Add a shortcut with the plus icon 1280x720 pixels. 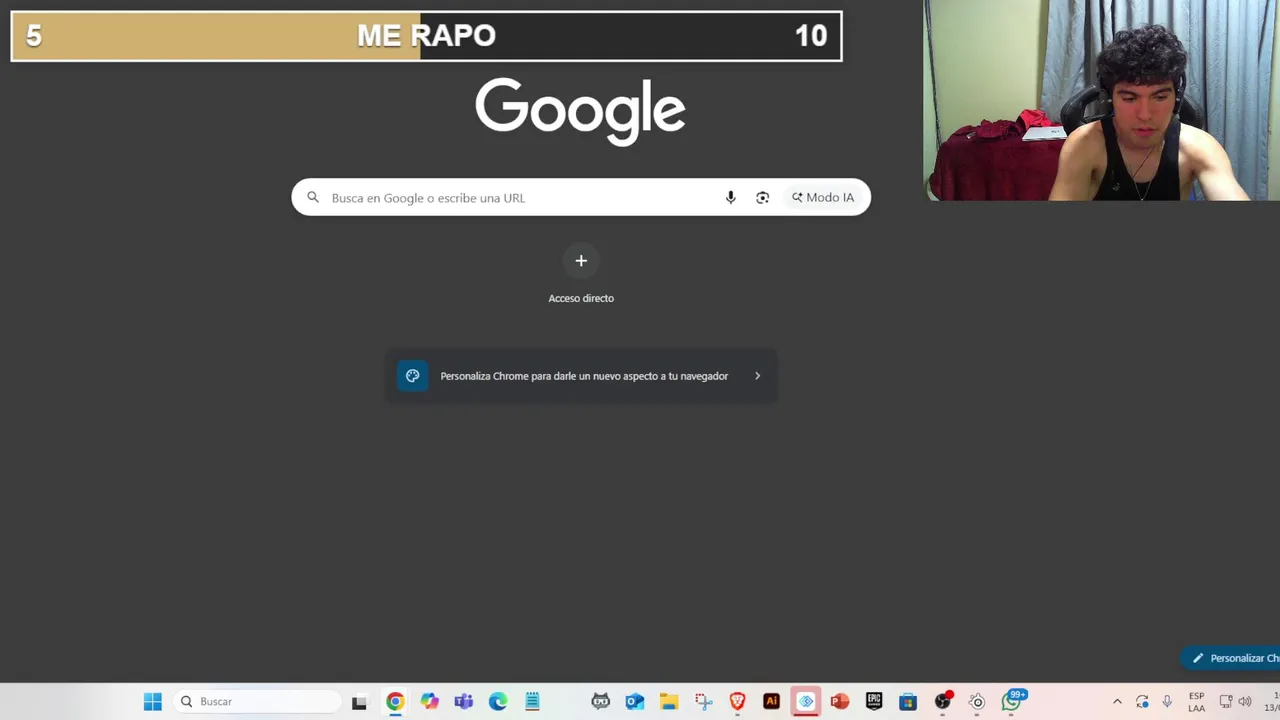[581, 261]
